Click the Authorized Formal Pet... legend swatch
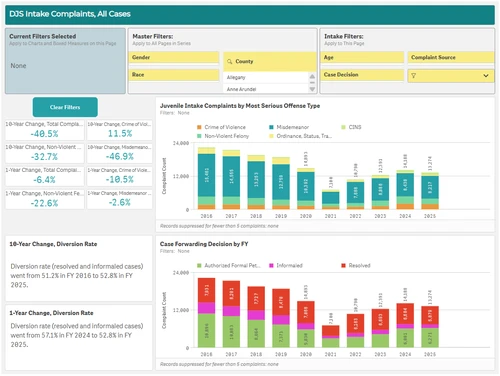 click(199, 265)
